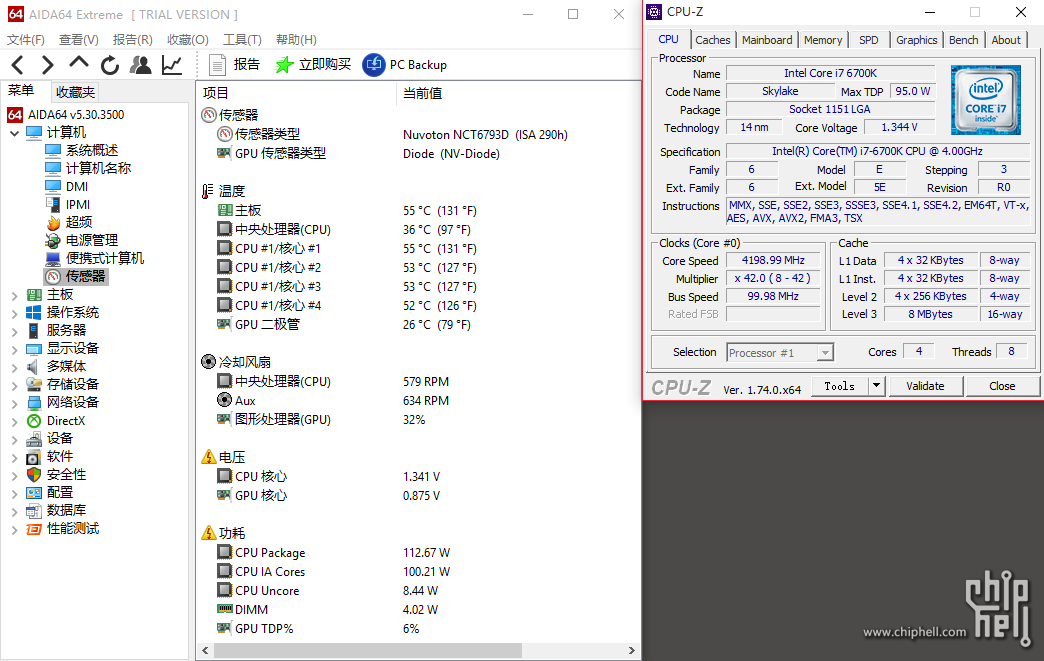Open the SPD tab in CPU-Z

[x=868, y=40]
